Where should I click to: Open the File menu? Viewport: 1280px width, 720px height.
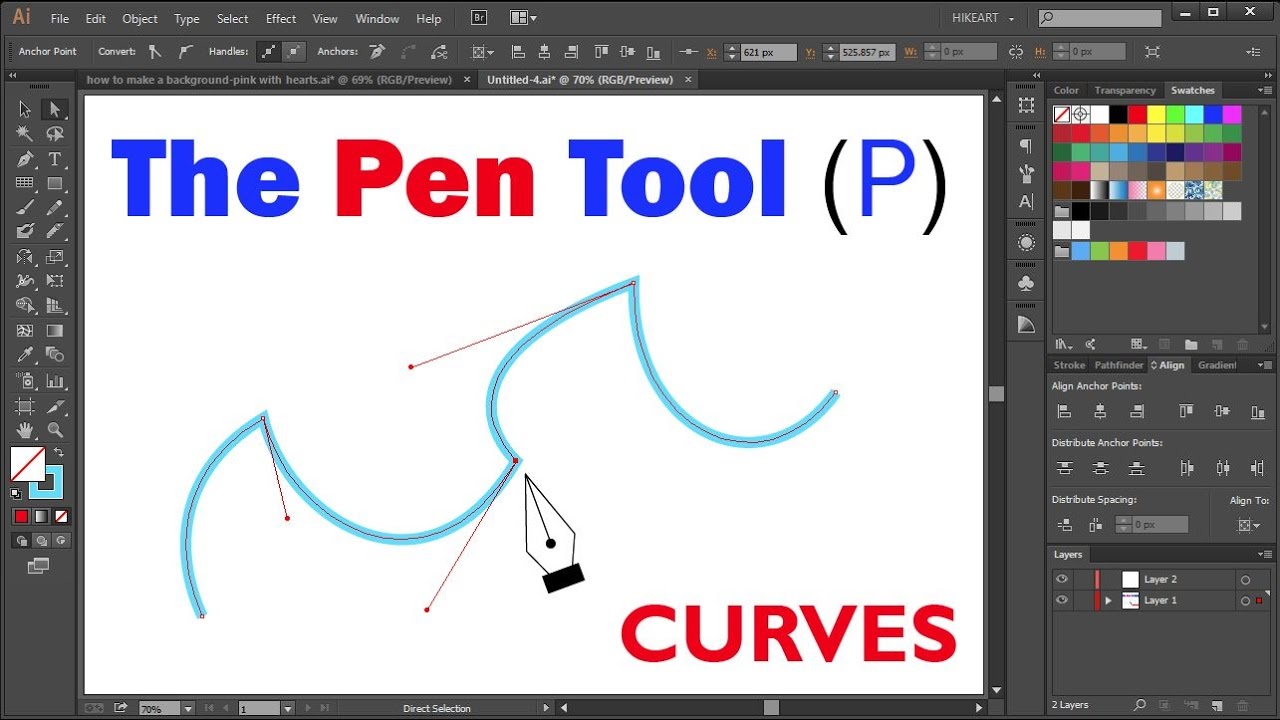[x=60, y=19]
